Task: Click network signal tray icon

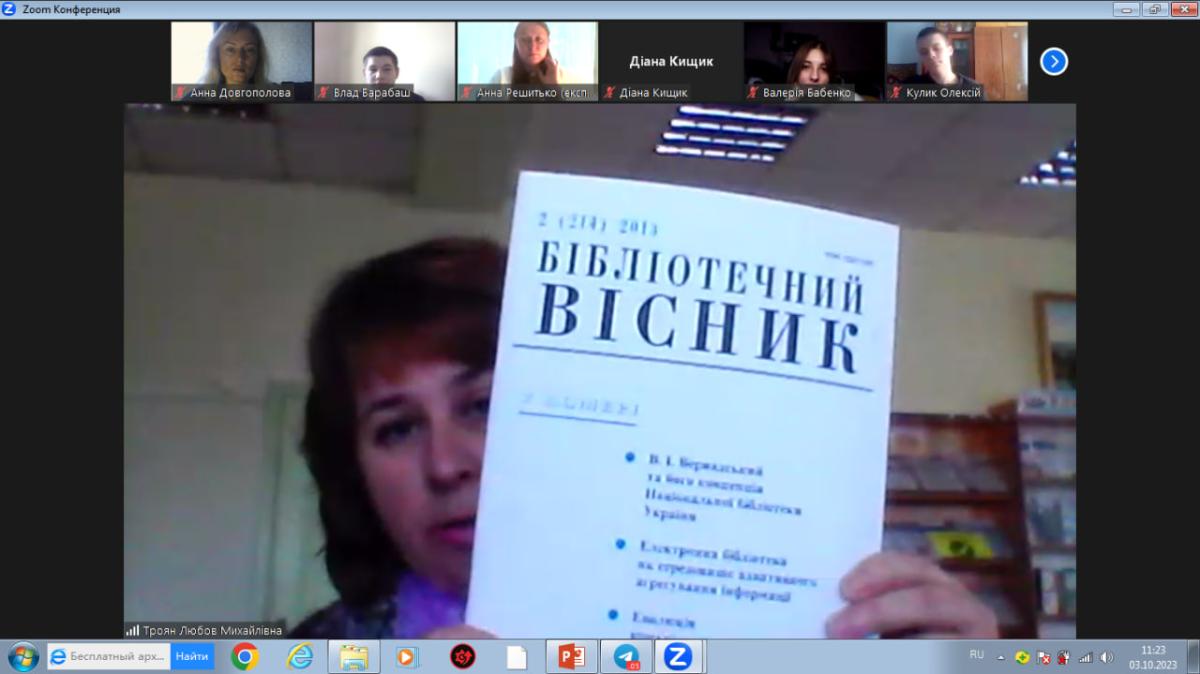Action: coord(1086,657)
